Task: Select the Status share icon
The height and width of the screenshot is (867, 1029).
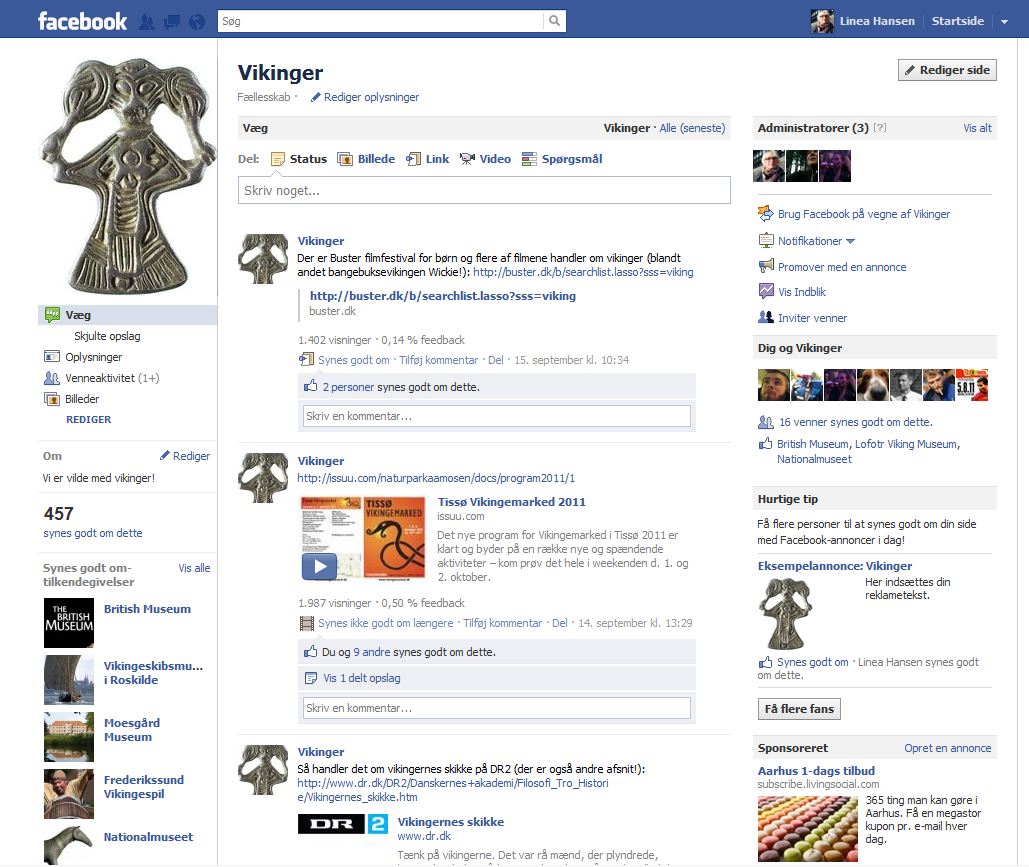Action: [278, 159]
